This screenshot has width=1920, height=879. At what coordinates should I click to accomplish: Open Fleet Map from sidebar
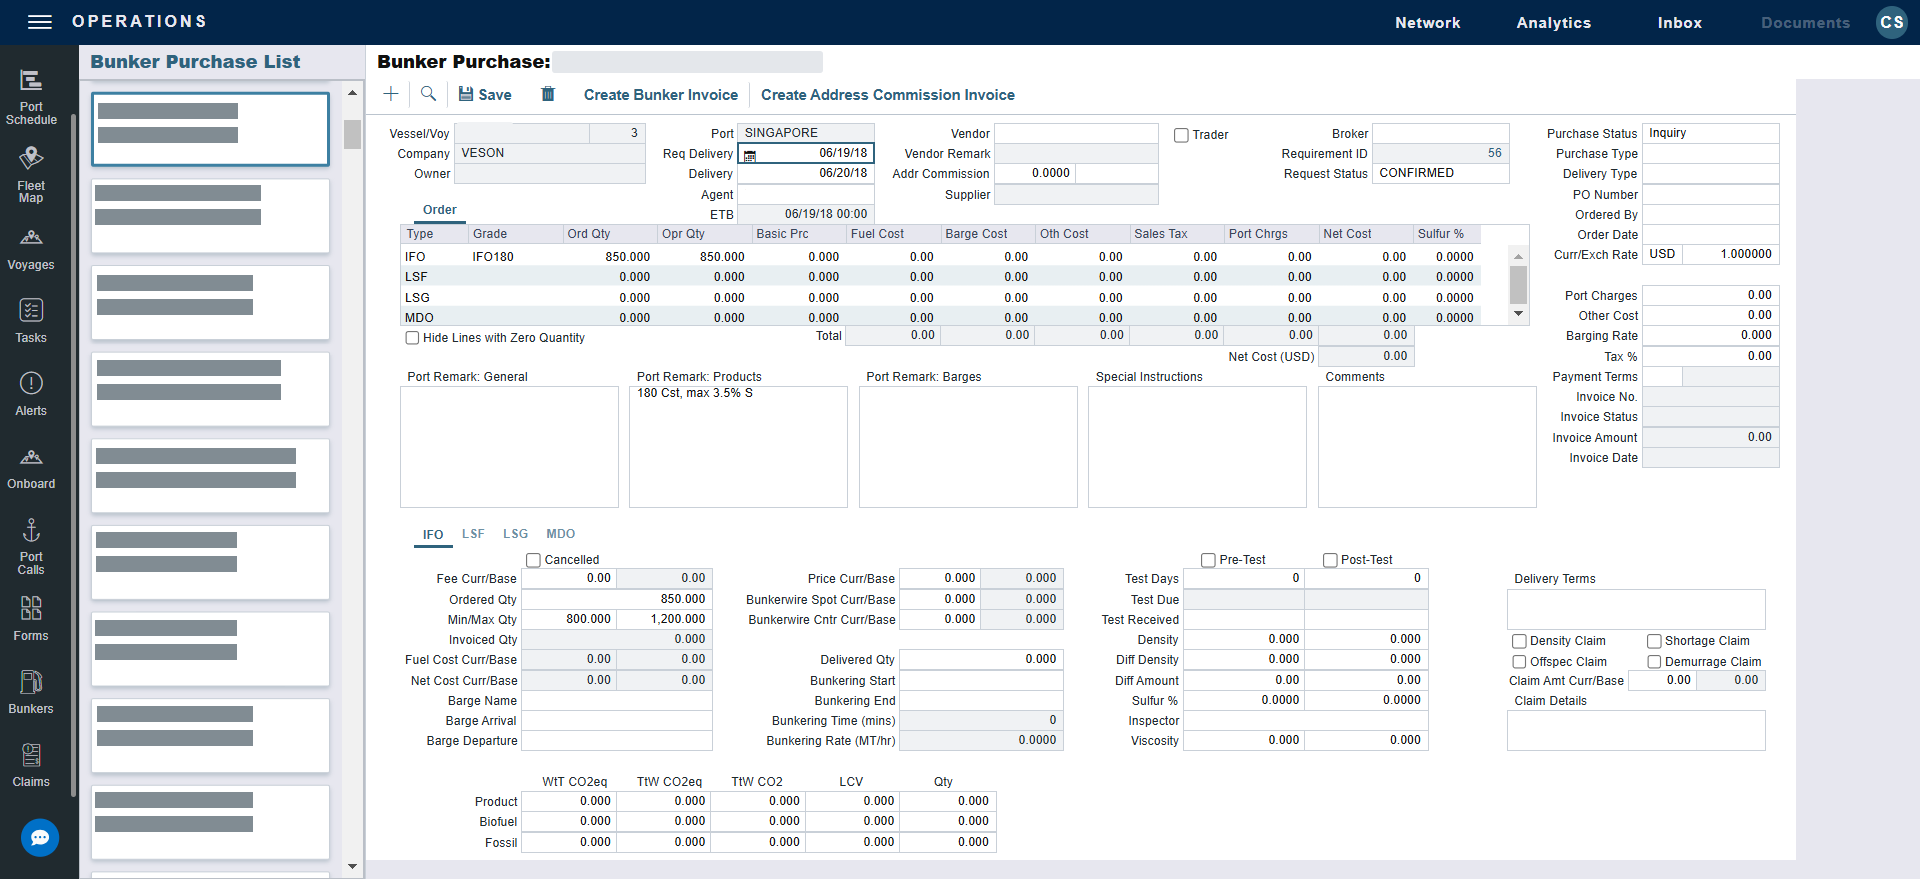(31, 175)
